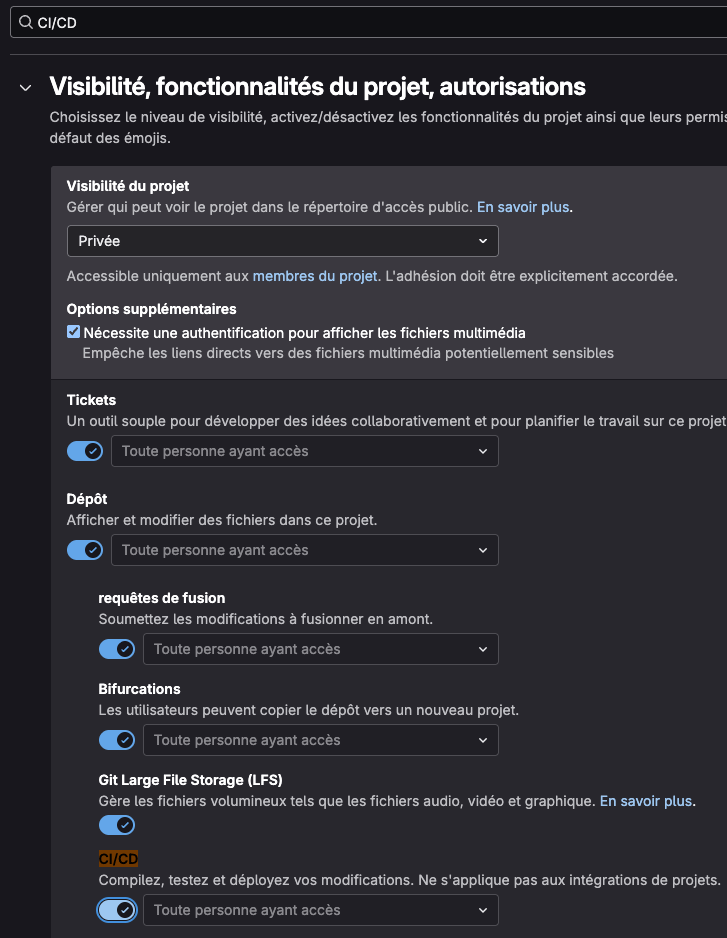Collapse the Visibilité, fonctionnalités du projet section

[x=24, y=87]
